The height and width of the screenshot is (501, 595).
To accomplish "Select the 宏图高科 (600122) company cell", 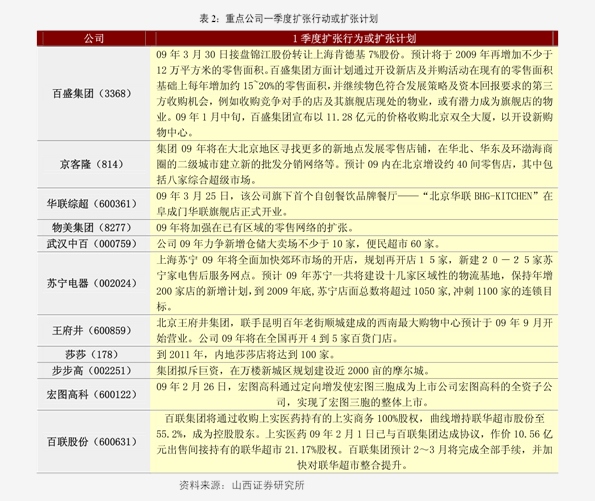I will [91, 395].
